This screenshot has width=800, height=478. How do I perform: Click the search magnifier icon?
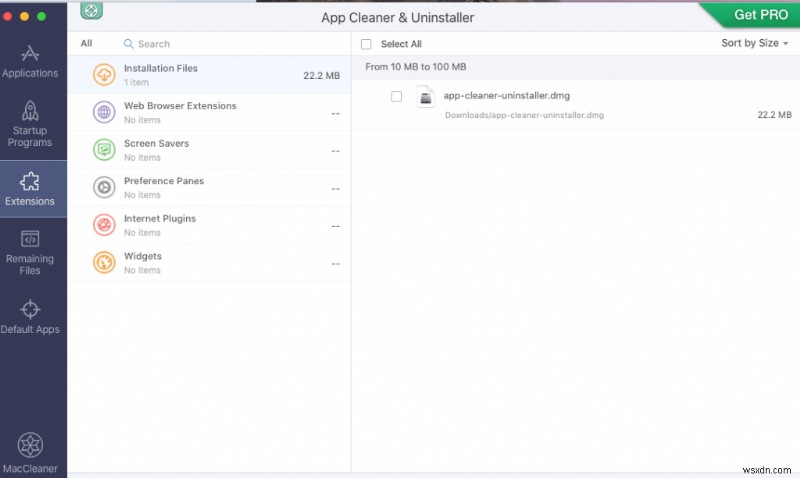click(129, 44)
